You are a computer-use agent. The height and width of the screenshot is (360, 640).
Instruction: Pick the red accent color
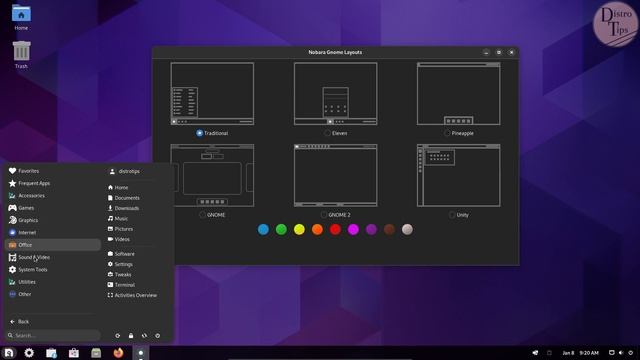[x=335, y=229]
